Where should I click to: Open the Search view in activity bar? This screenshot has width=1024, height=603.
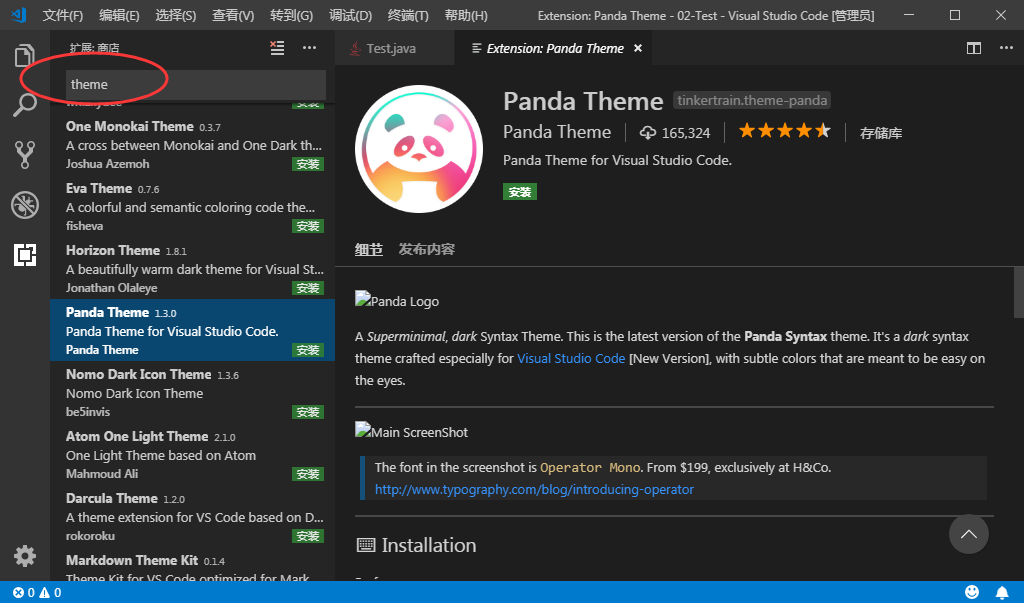coord(25,105)
